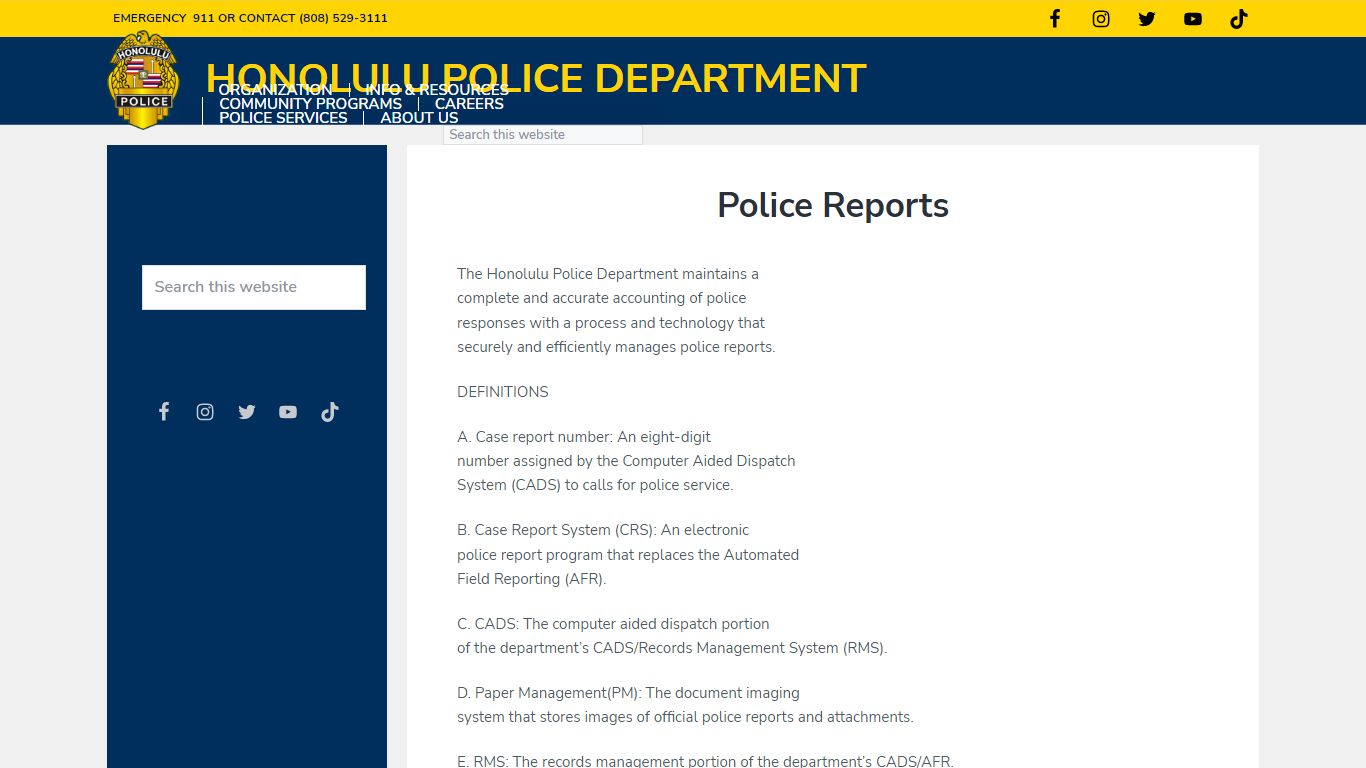Image resolution: width=1366 pixels, height=768 pixels.
Task: Click the DEFINITIONS heading text
Action: click(x=503, y=392)
